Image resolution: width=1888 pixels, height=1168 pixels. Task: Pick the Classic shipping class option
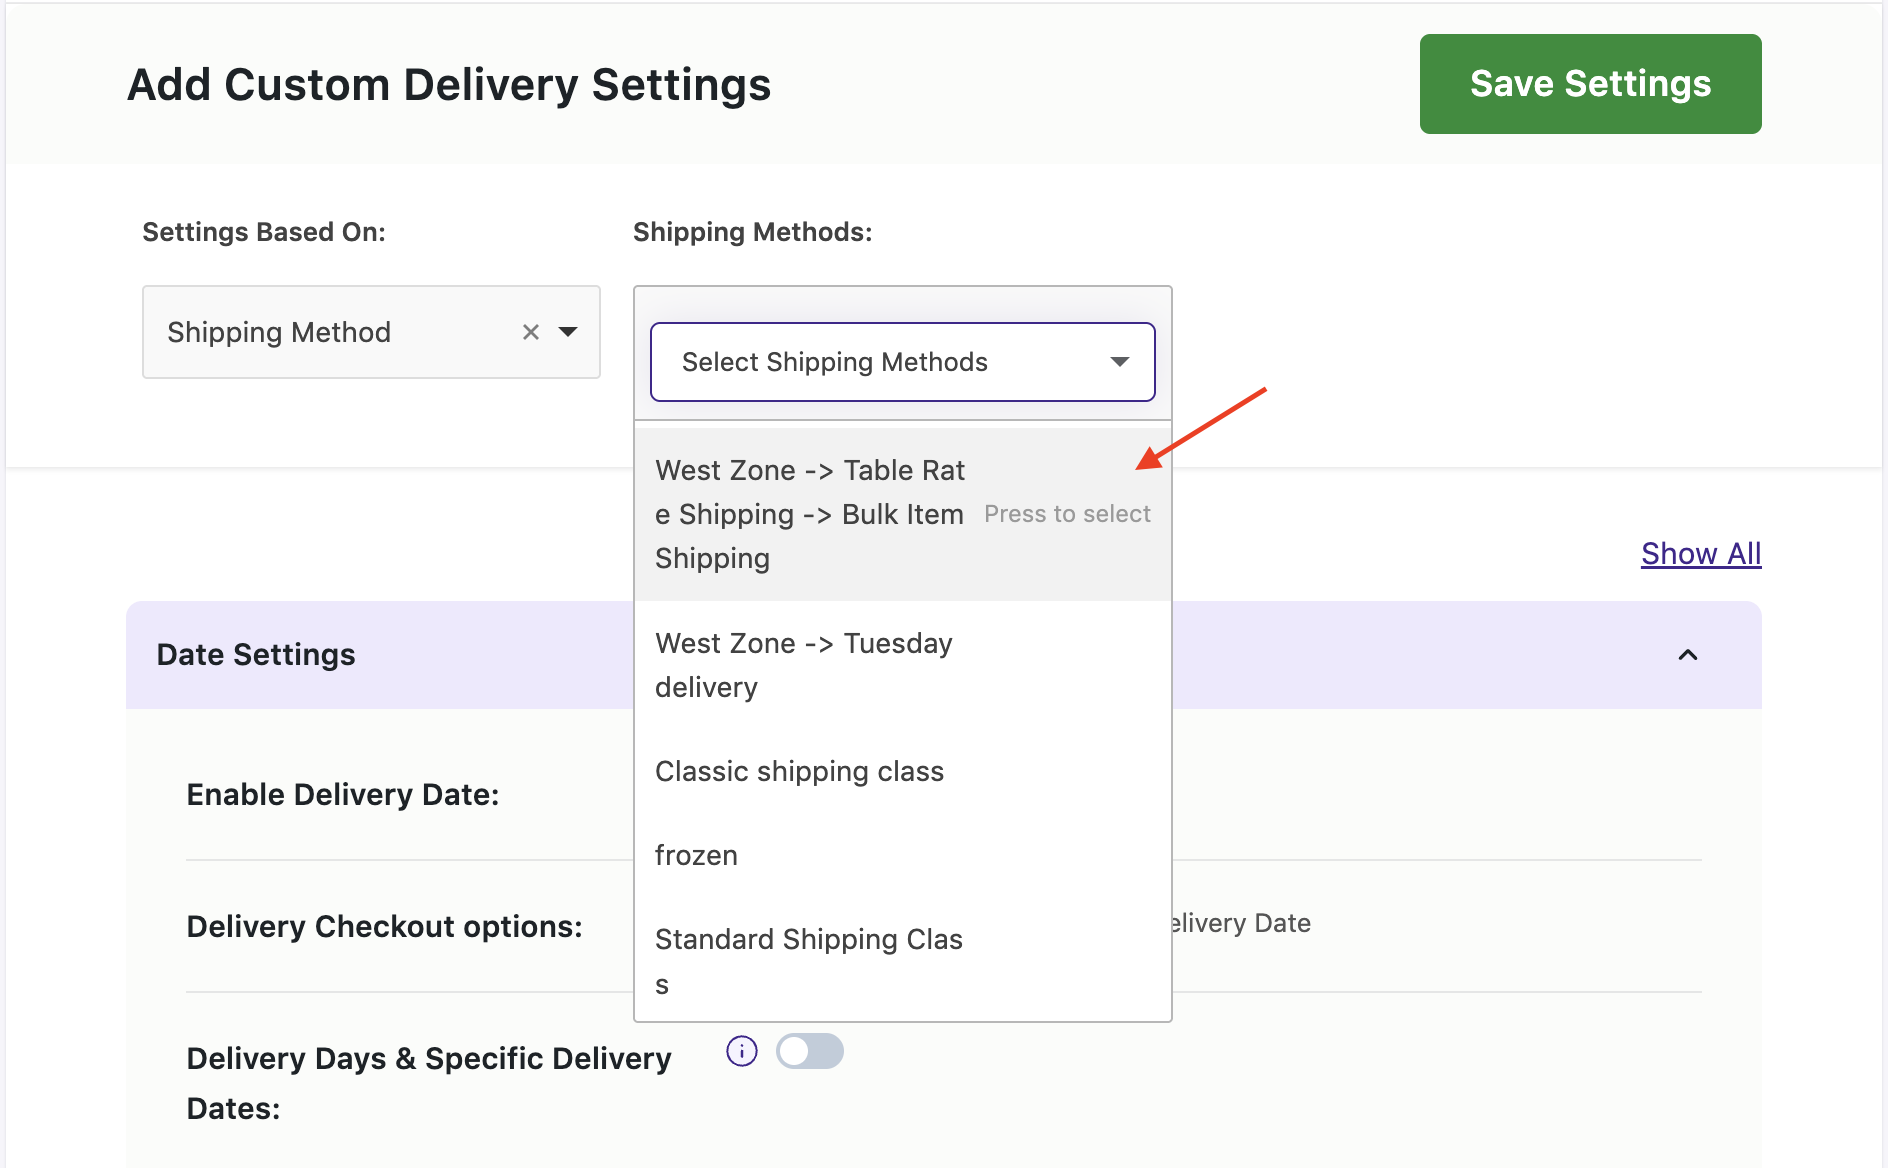point(799,771)
